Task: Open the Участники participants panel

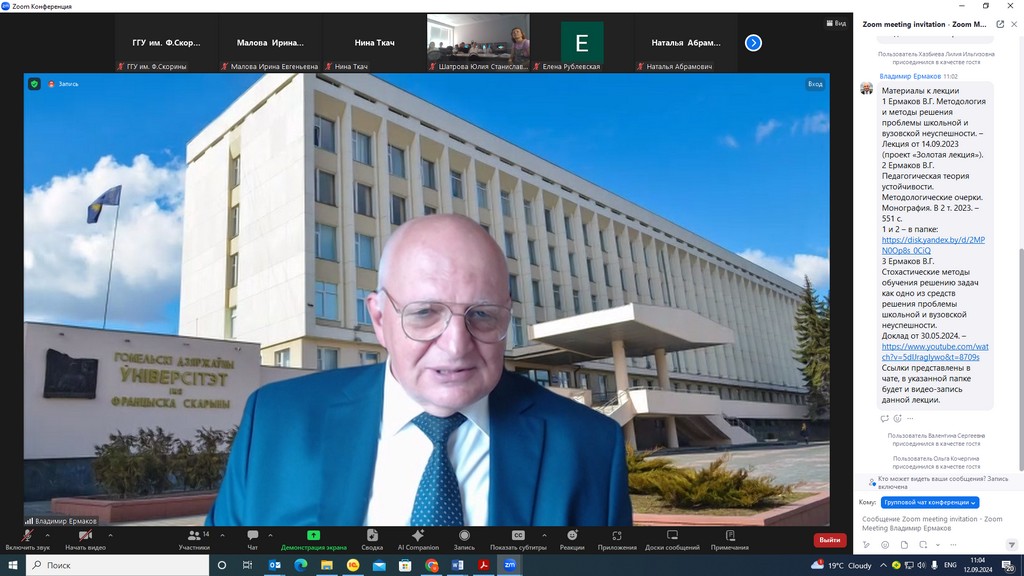Action: 193,539
